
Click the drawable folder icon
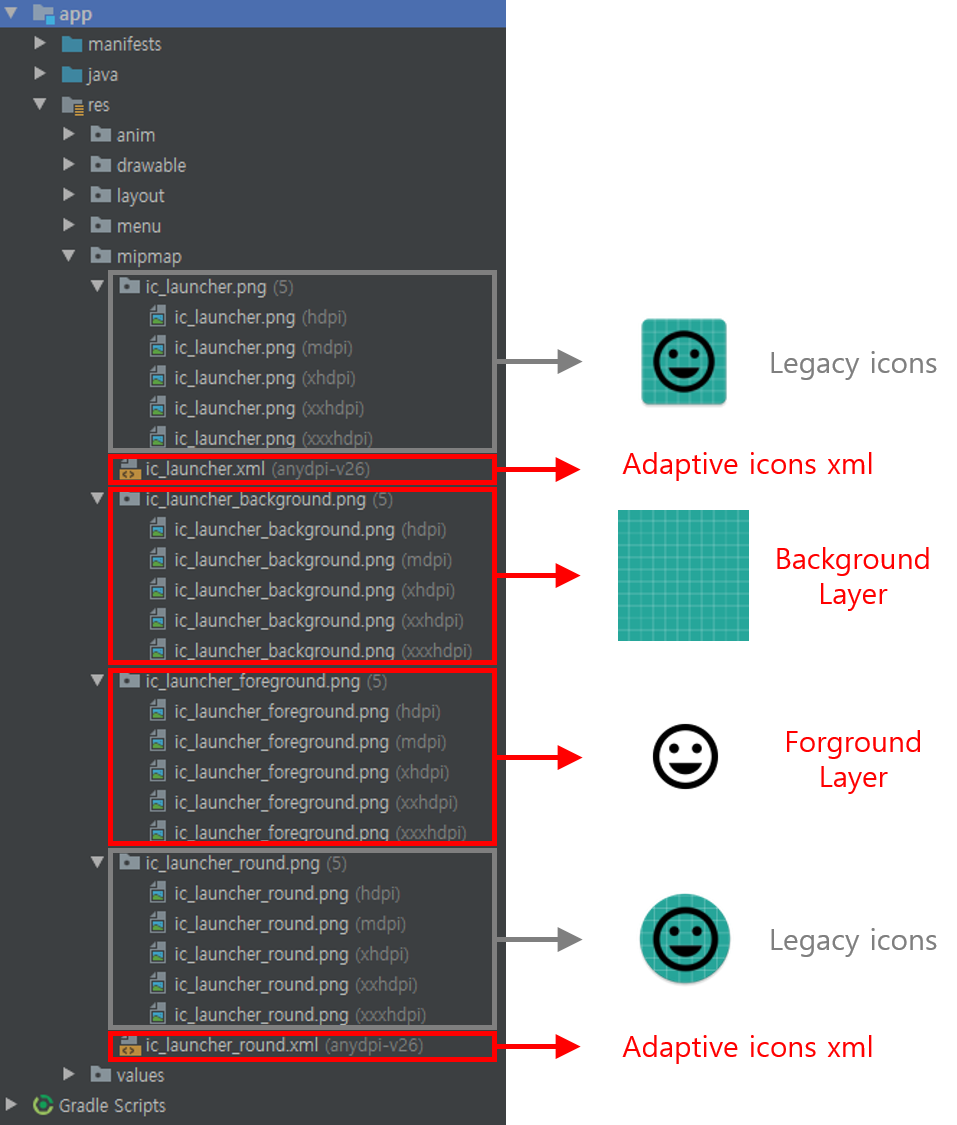[101, 165]
